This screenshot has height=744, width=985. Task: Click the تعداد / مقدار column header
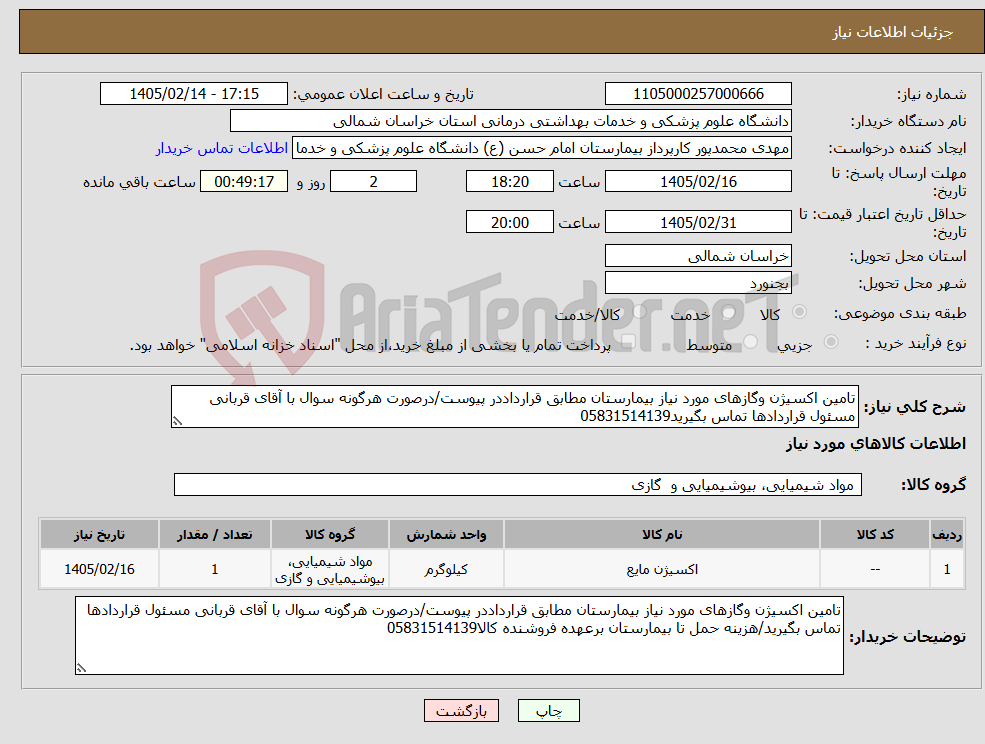click(214, 535)
